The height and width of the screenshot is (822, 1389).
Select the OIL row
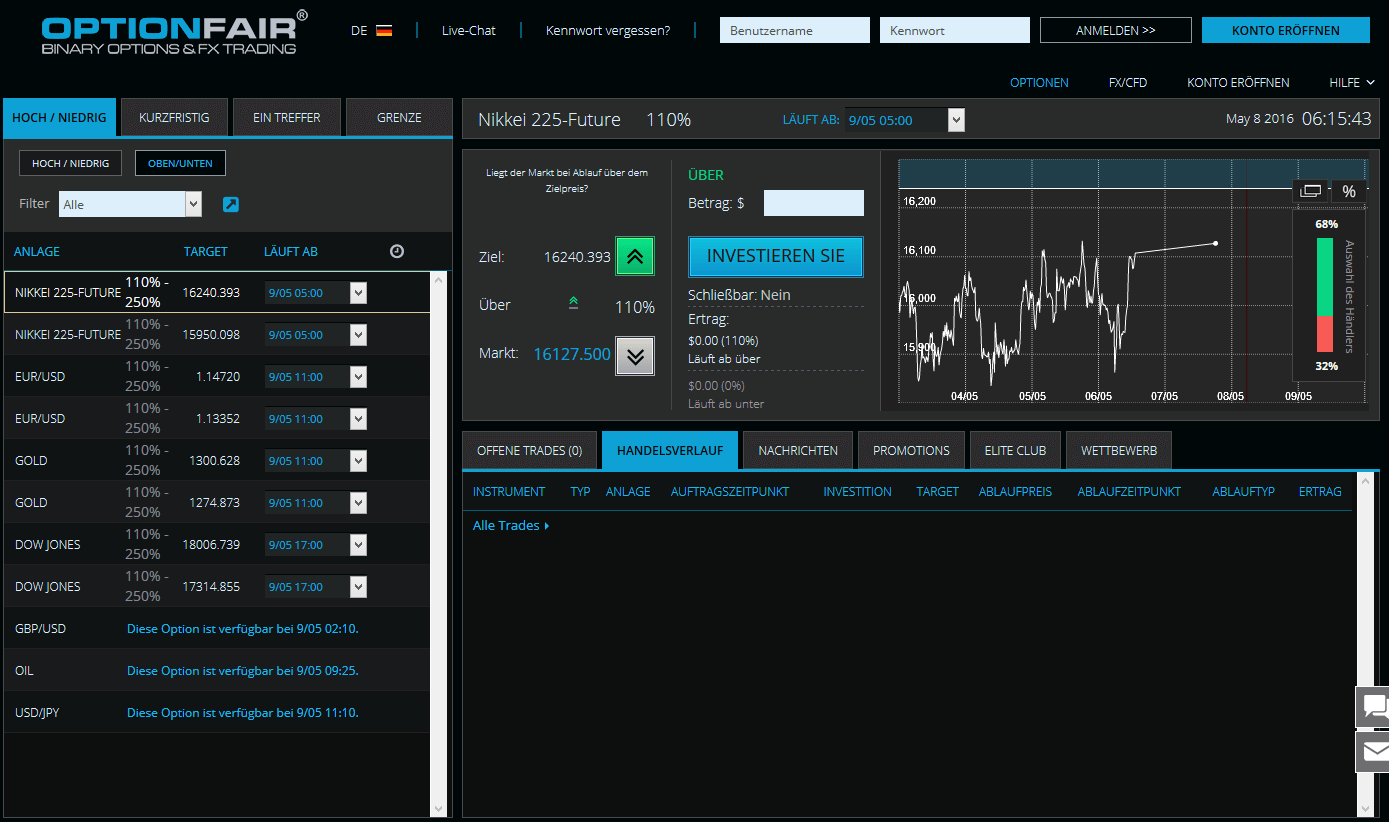(217, 671)
